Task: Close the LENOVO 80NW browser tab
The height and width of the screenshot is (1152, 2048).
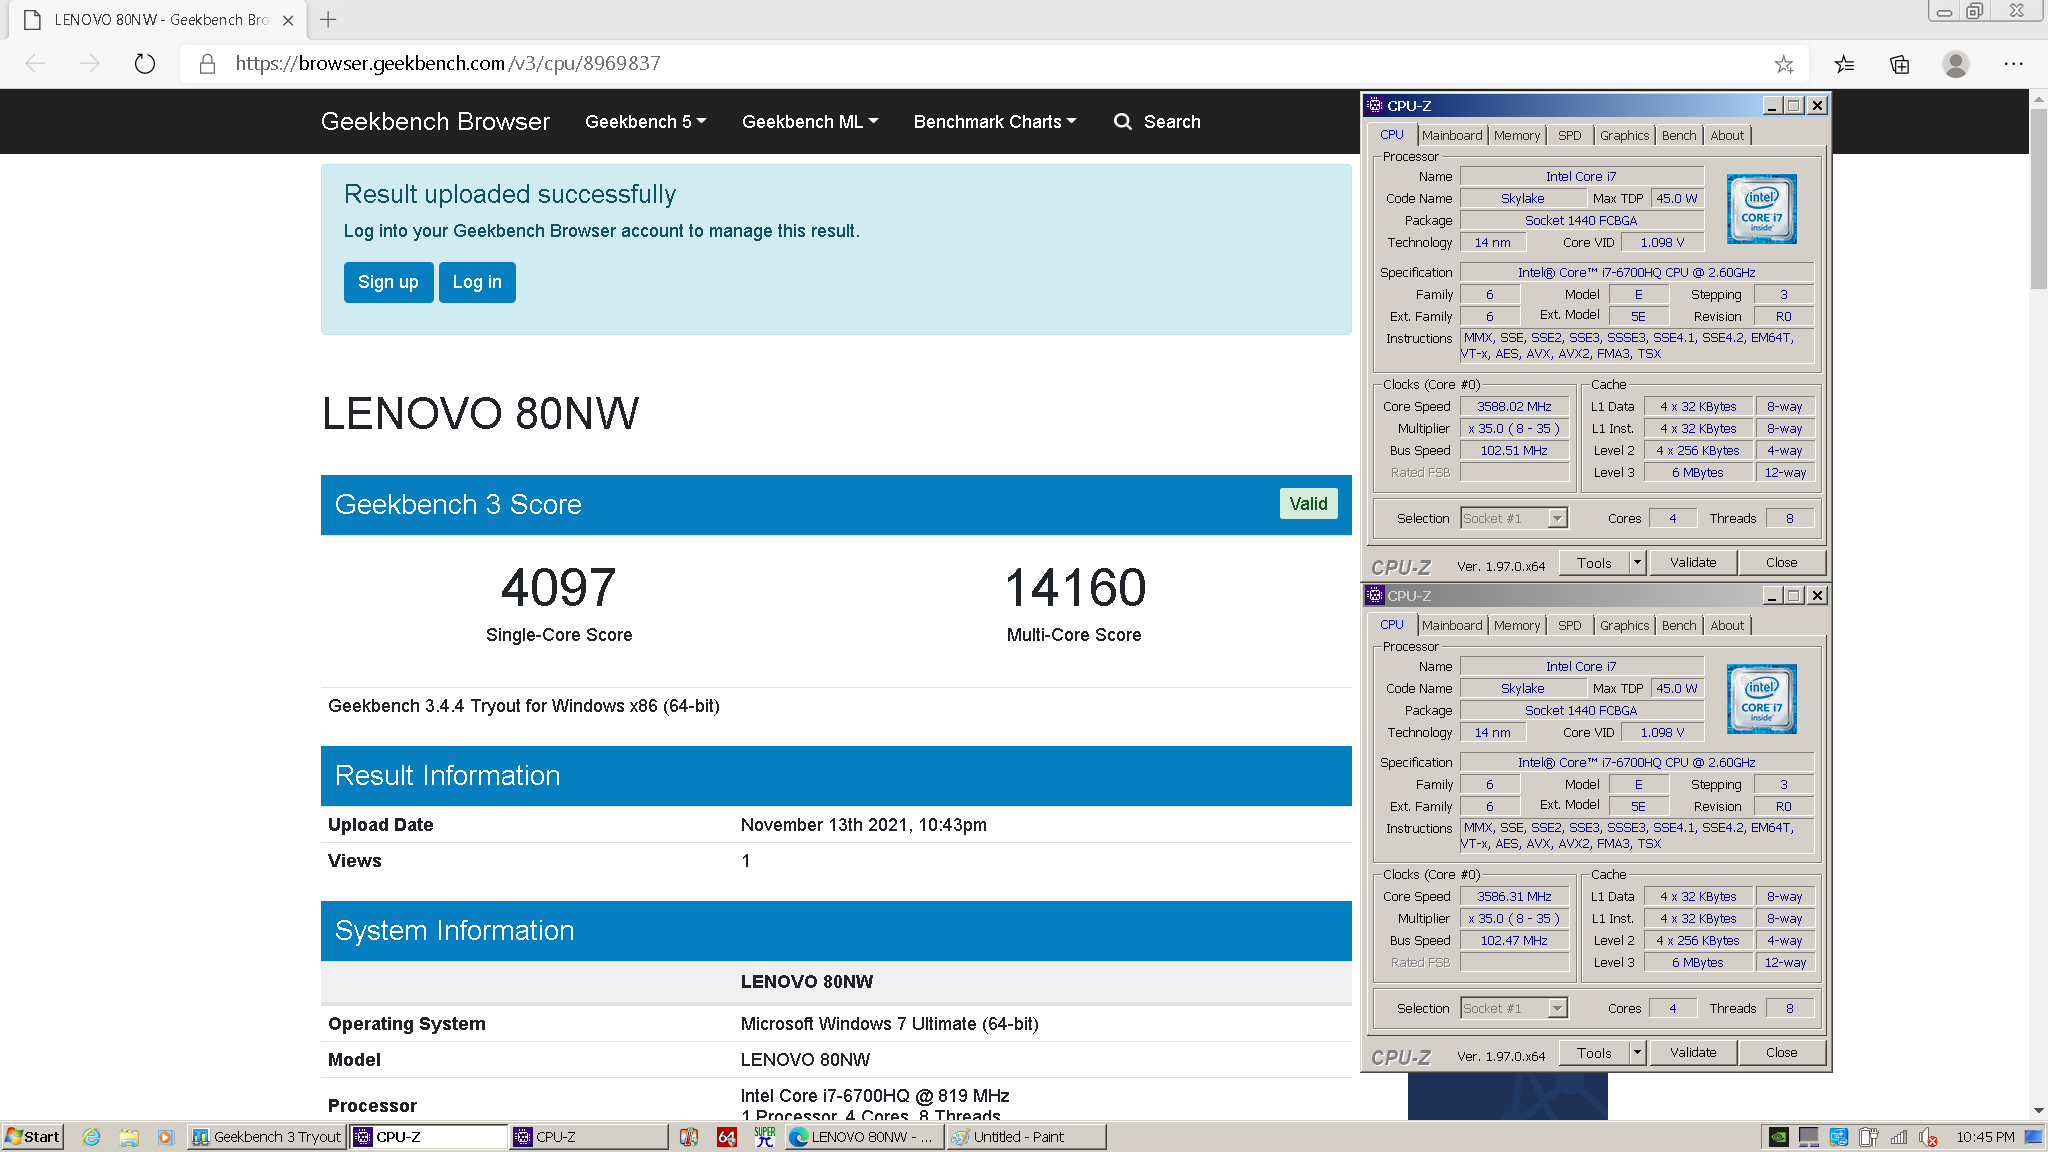Action: 288,20
